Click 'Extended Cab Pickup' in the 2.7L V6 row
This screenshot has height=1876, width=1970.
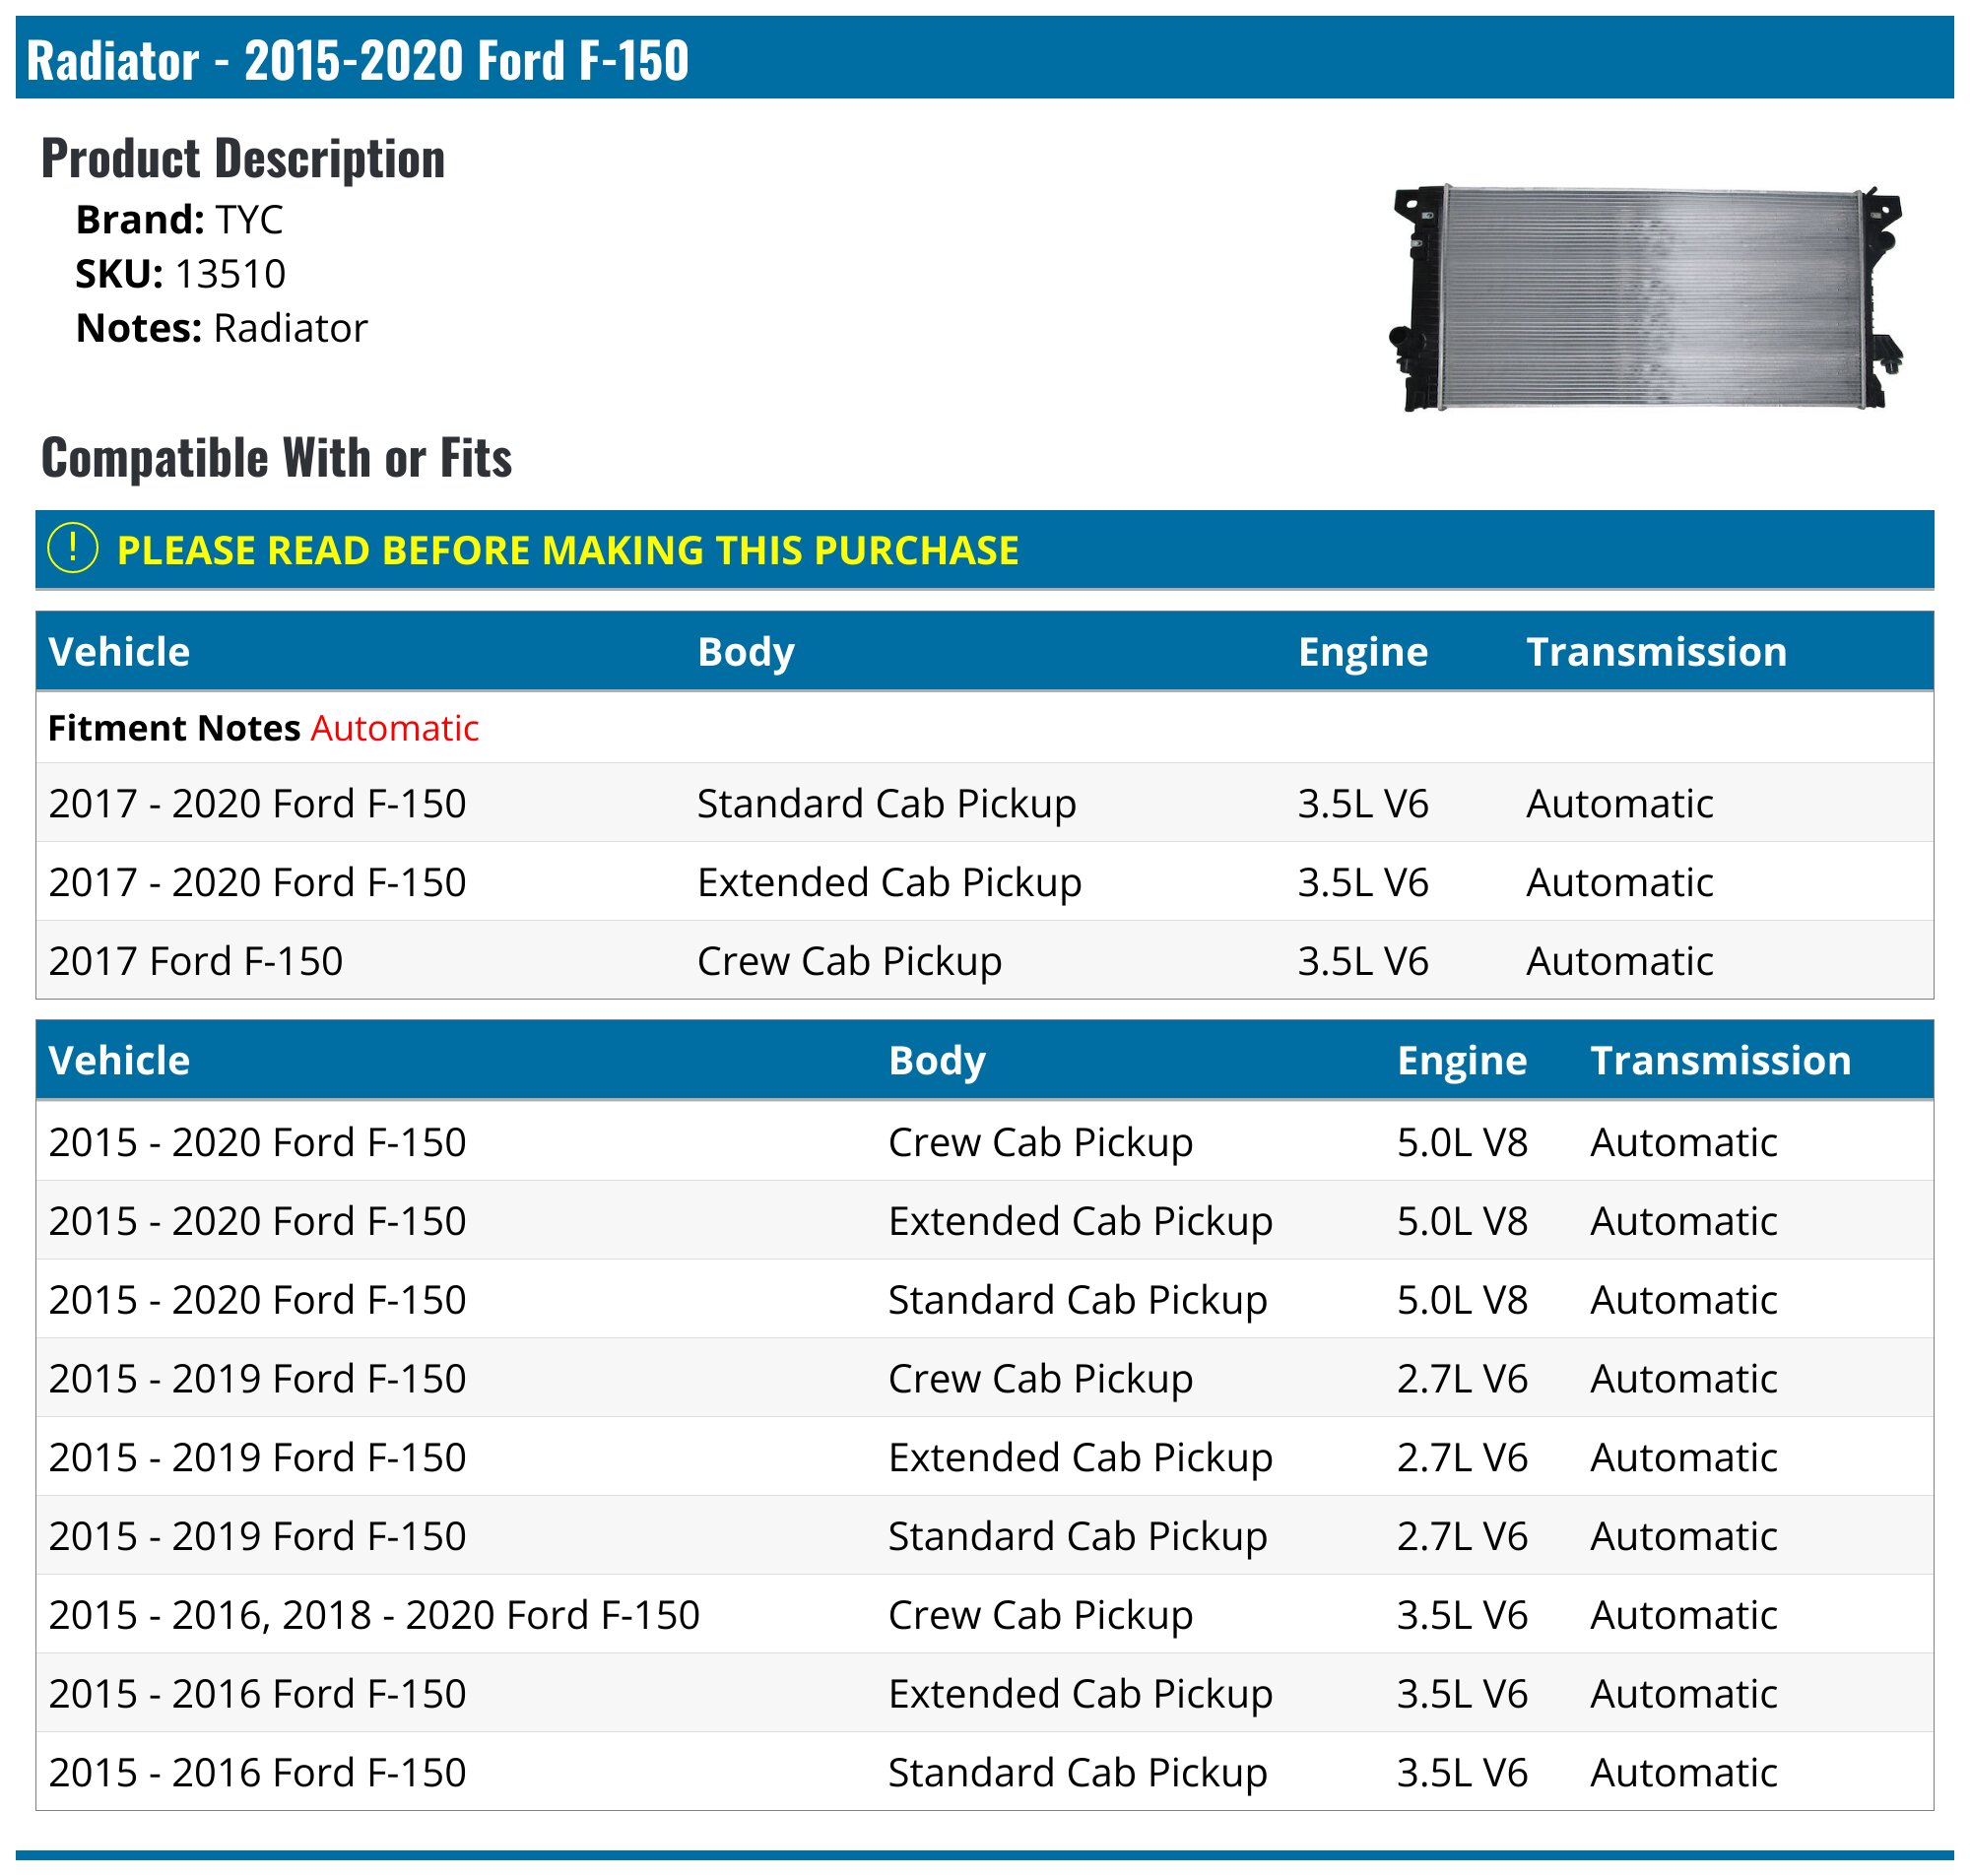[x=1080, y=1458]
